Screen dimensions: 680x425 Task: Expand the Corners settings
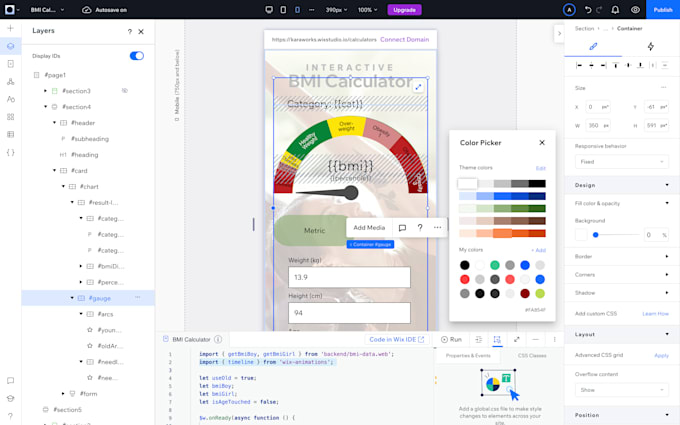pos(667,275)
